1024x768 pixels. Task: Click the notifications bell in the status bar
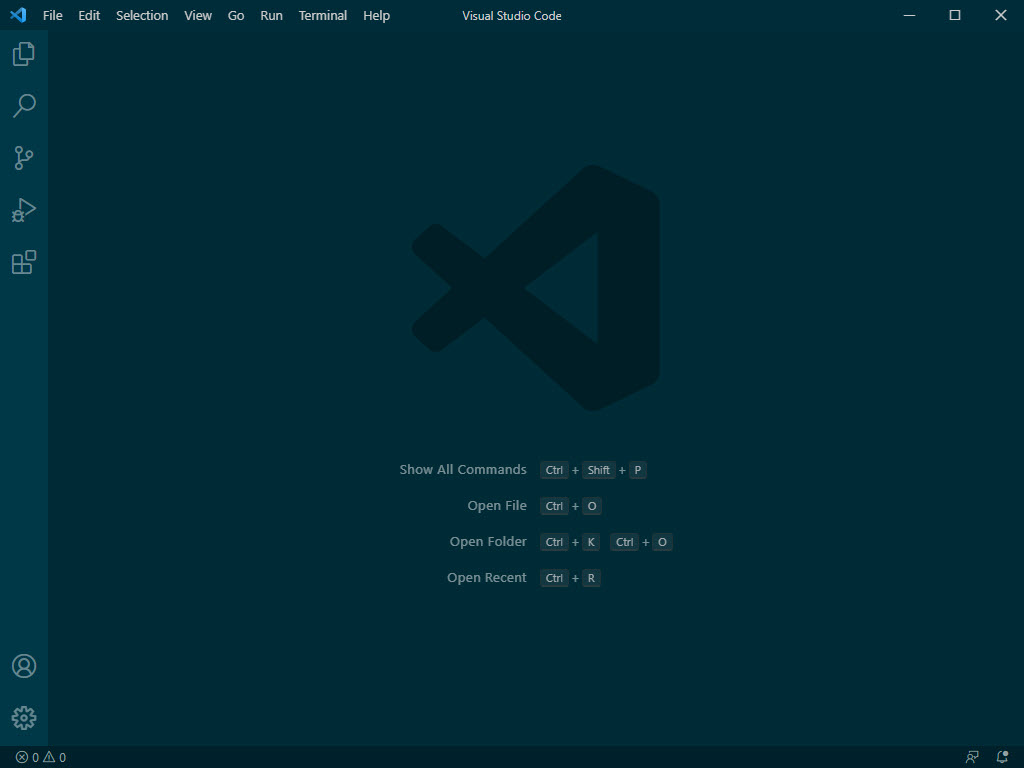click(1002, 757)
